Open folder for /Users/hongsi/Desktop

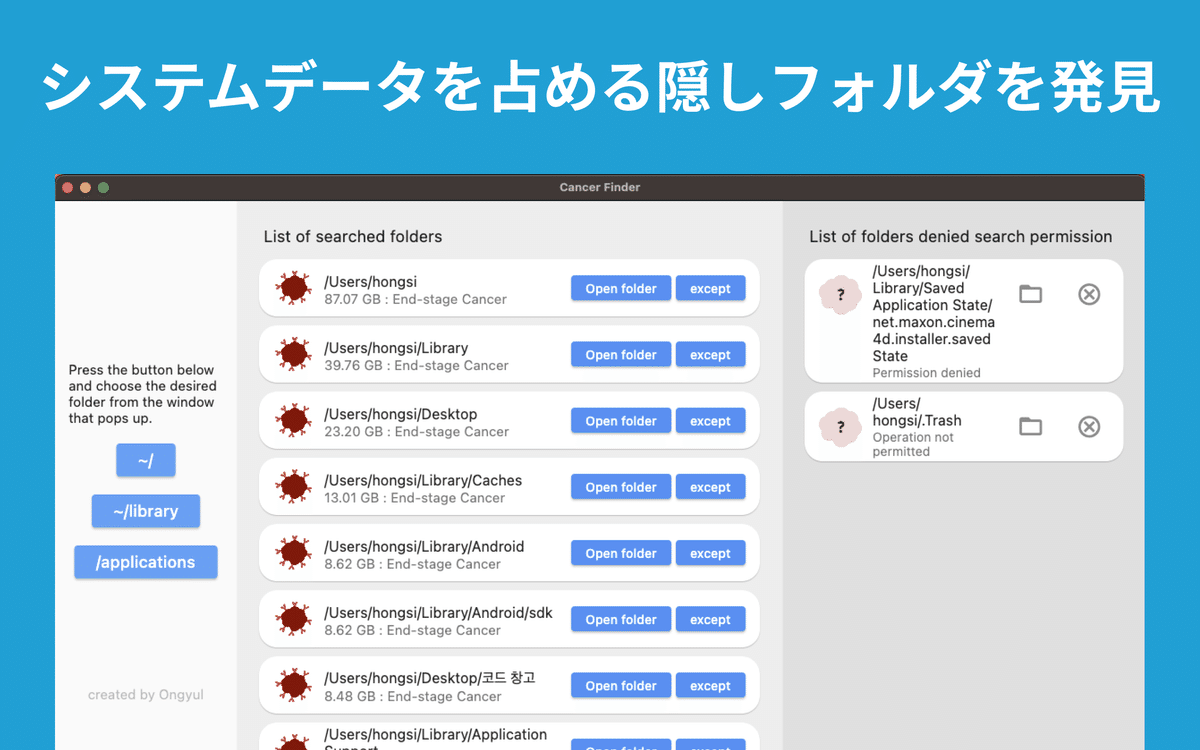coord(621,420)
